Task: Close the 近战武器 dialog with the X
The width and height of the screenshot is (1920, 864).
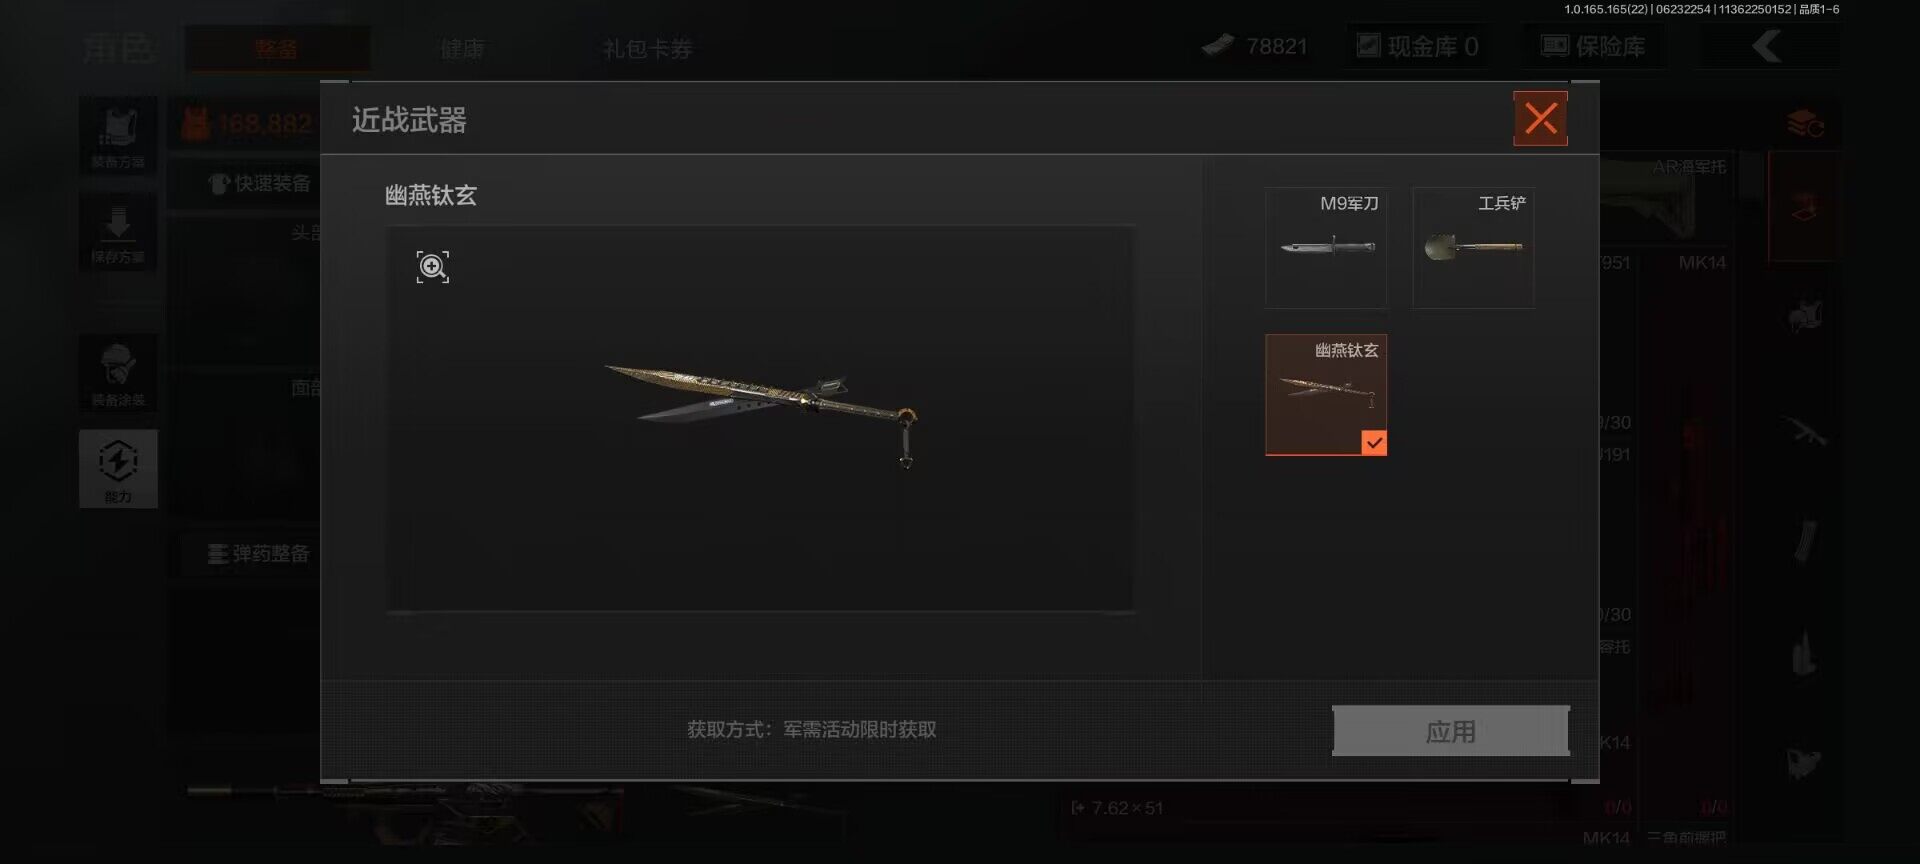Action: click(1540, 119)
